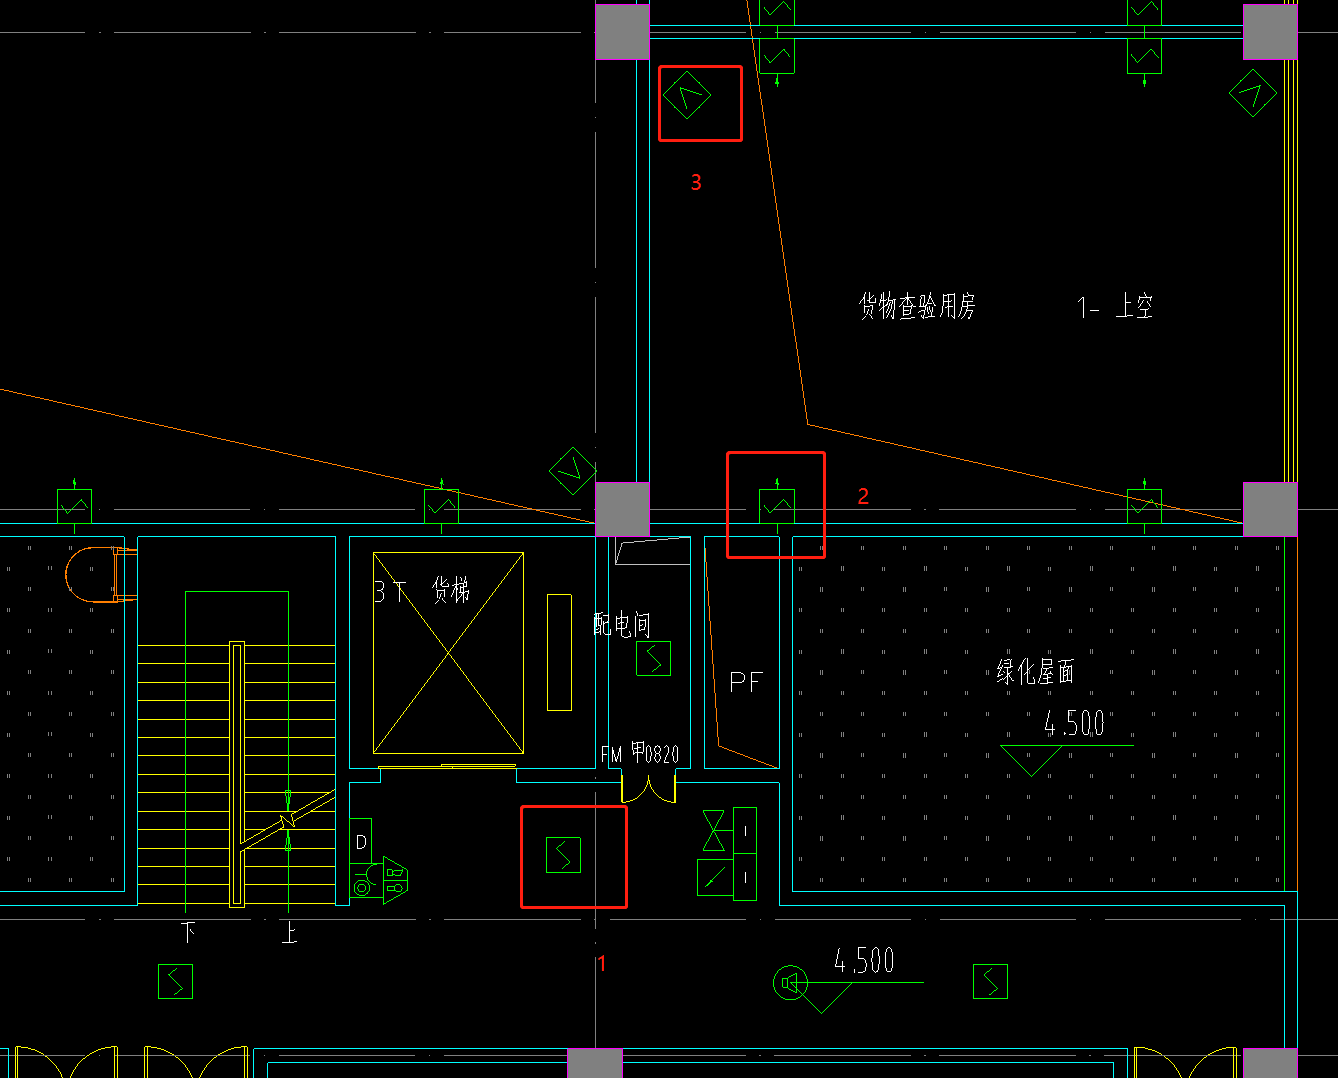The height and width of the screenshot is (1078, 1338).
Task: Select the bowtie valve symbol
Action: click(714, 831)
